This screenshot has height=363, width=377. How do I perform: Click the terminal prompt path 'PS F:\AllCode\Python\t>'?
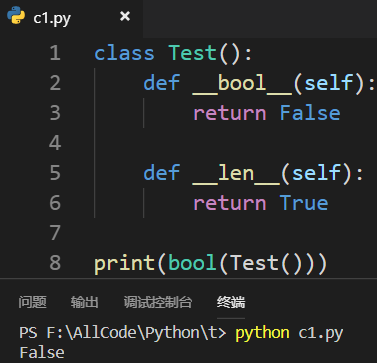point(123,333)
